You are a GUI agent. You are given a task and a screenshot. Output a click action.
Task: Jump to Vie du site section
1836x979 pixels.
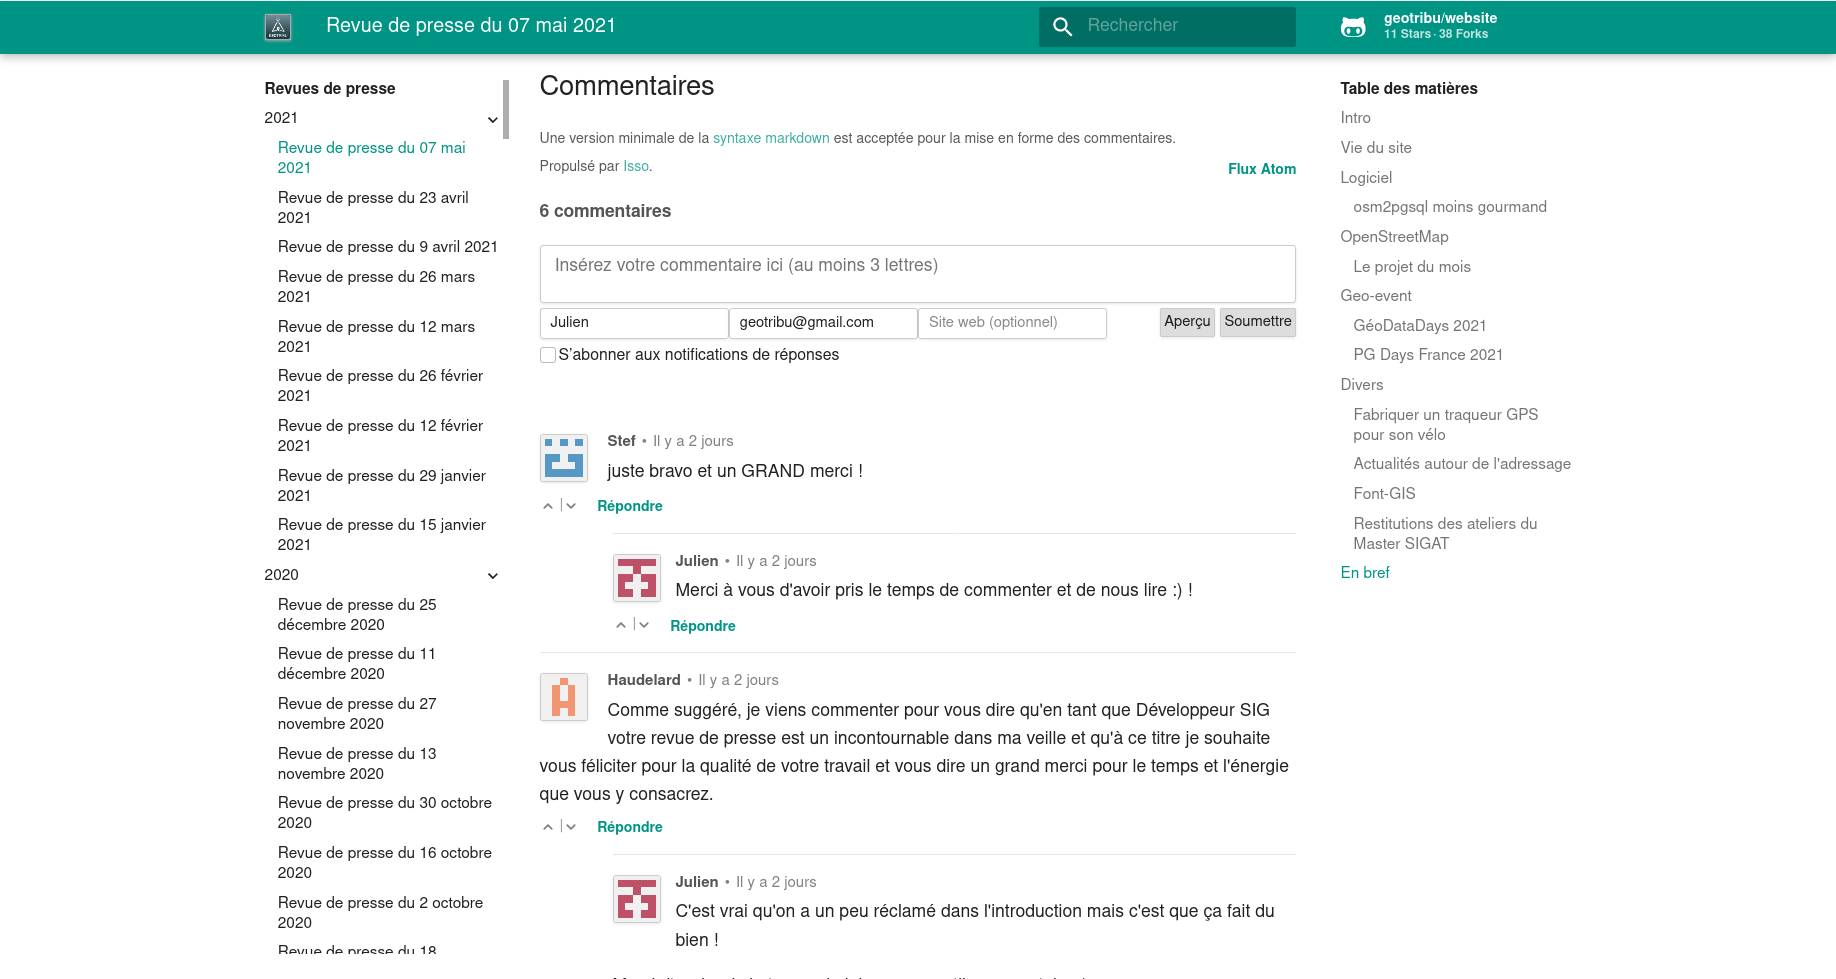click(1376, 148)
